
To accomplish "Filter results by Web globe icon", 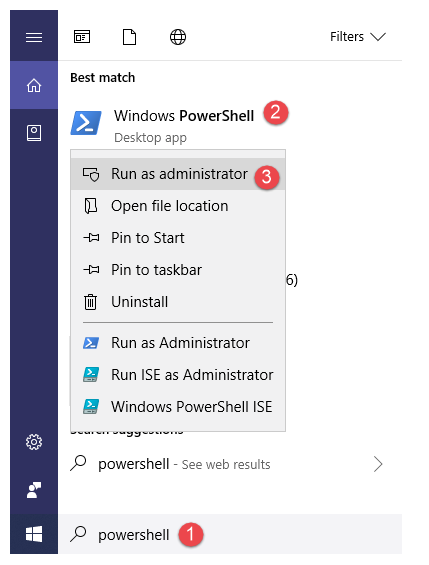I will pyautogui.click(x=178, y=37).
